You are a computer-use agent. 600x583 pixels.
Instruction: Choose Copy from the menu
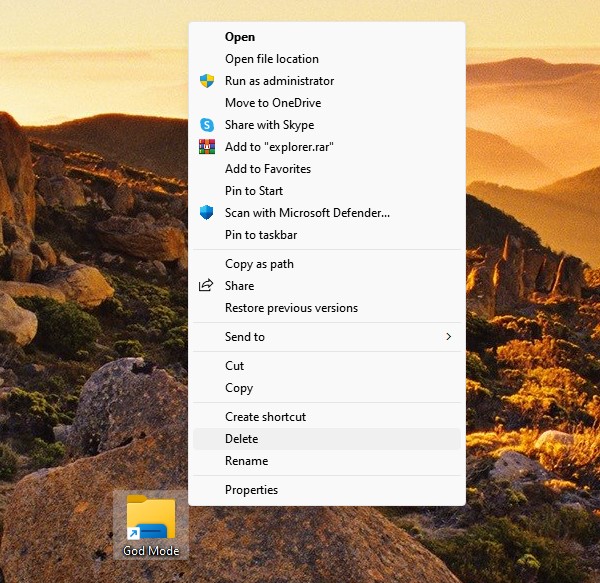pyautogui.click(x=327, y=388)
